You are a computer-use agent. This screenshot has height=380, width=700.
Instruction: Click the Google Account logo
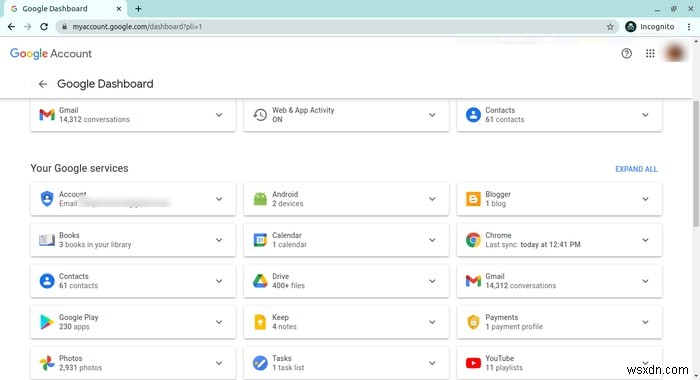click(51, 54)
